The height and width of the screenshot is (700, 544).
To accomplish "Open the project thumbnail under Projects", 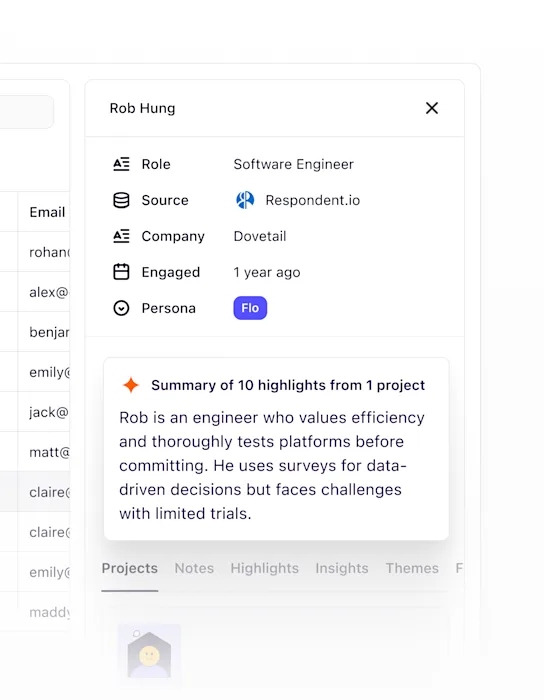I will pos(149,654).
